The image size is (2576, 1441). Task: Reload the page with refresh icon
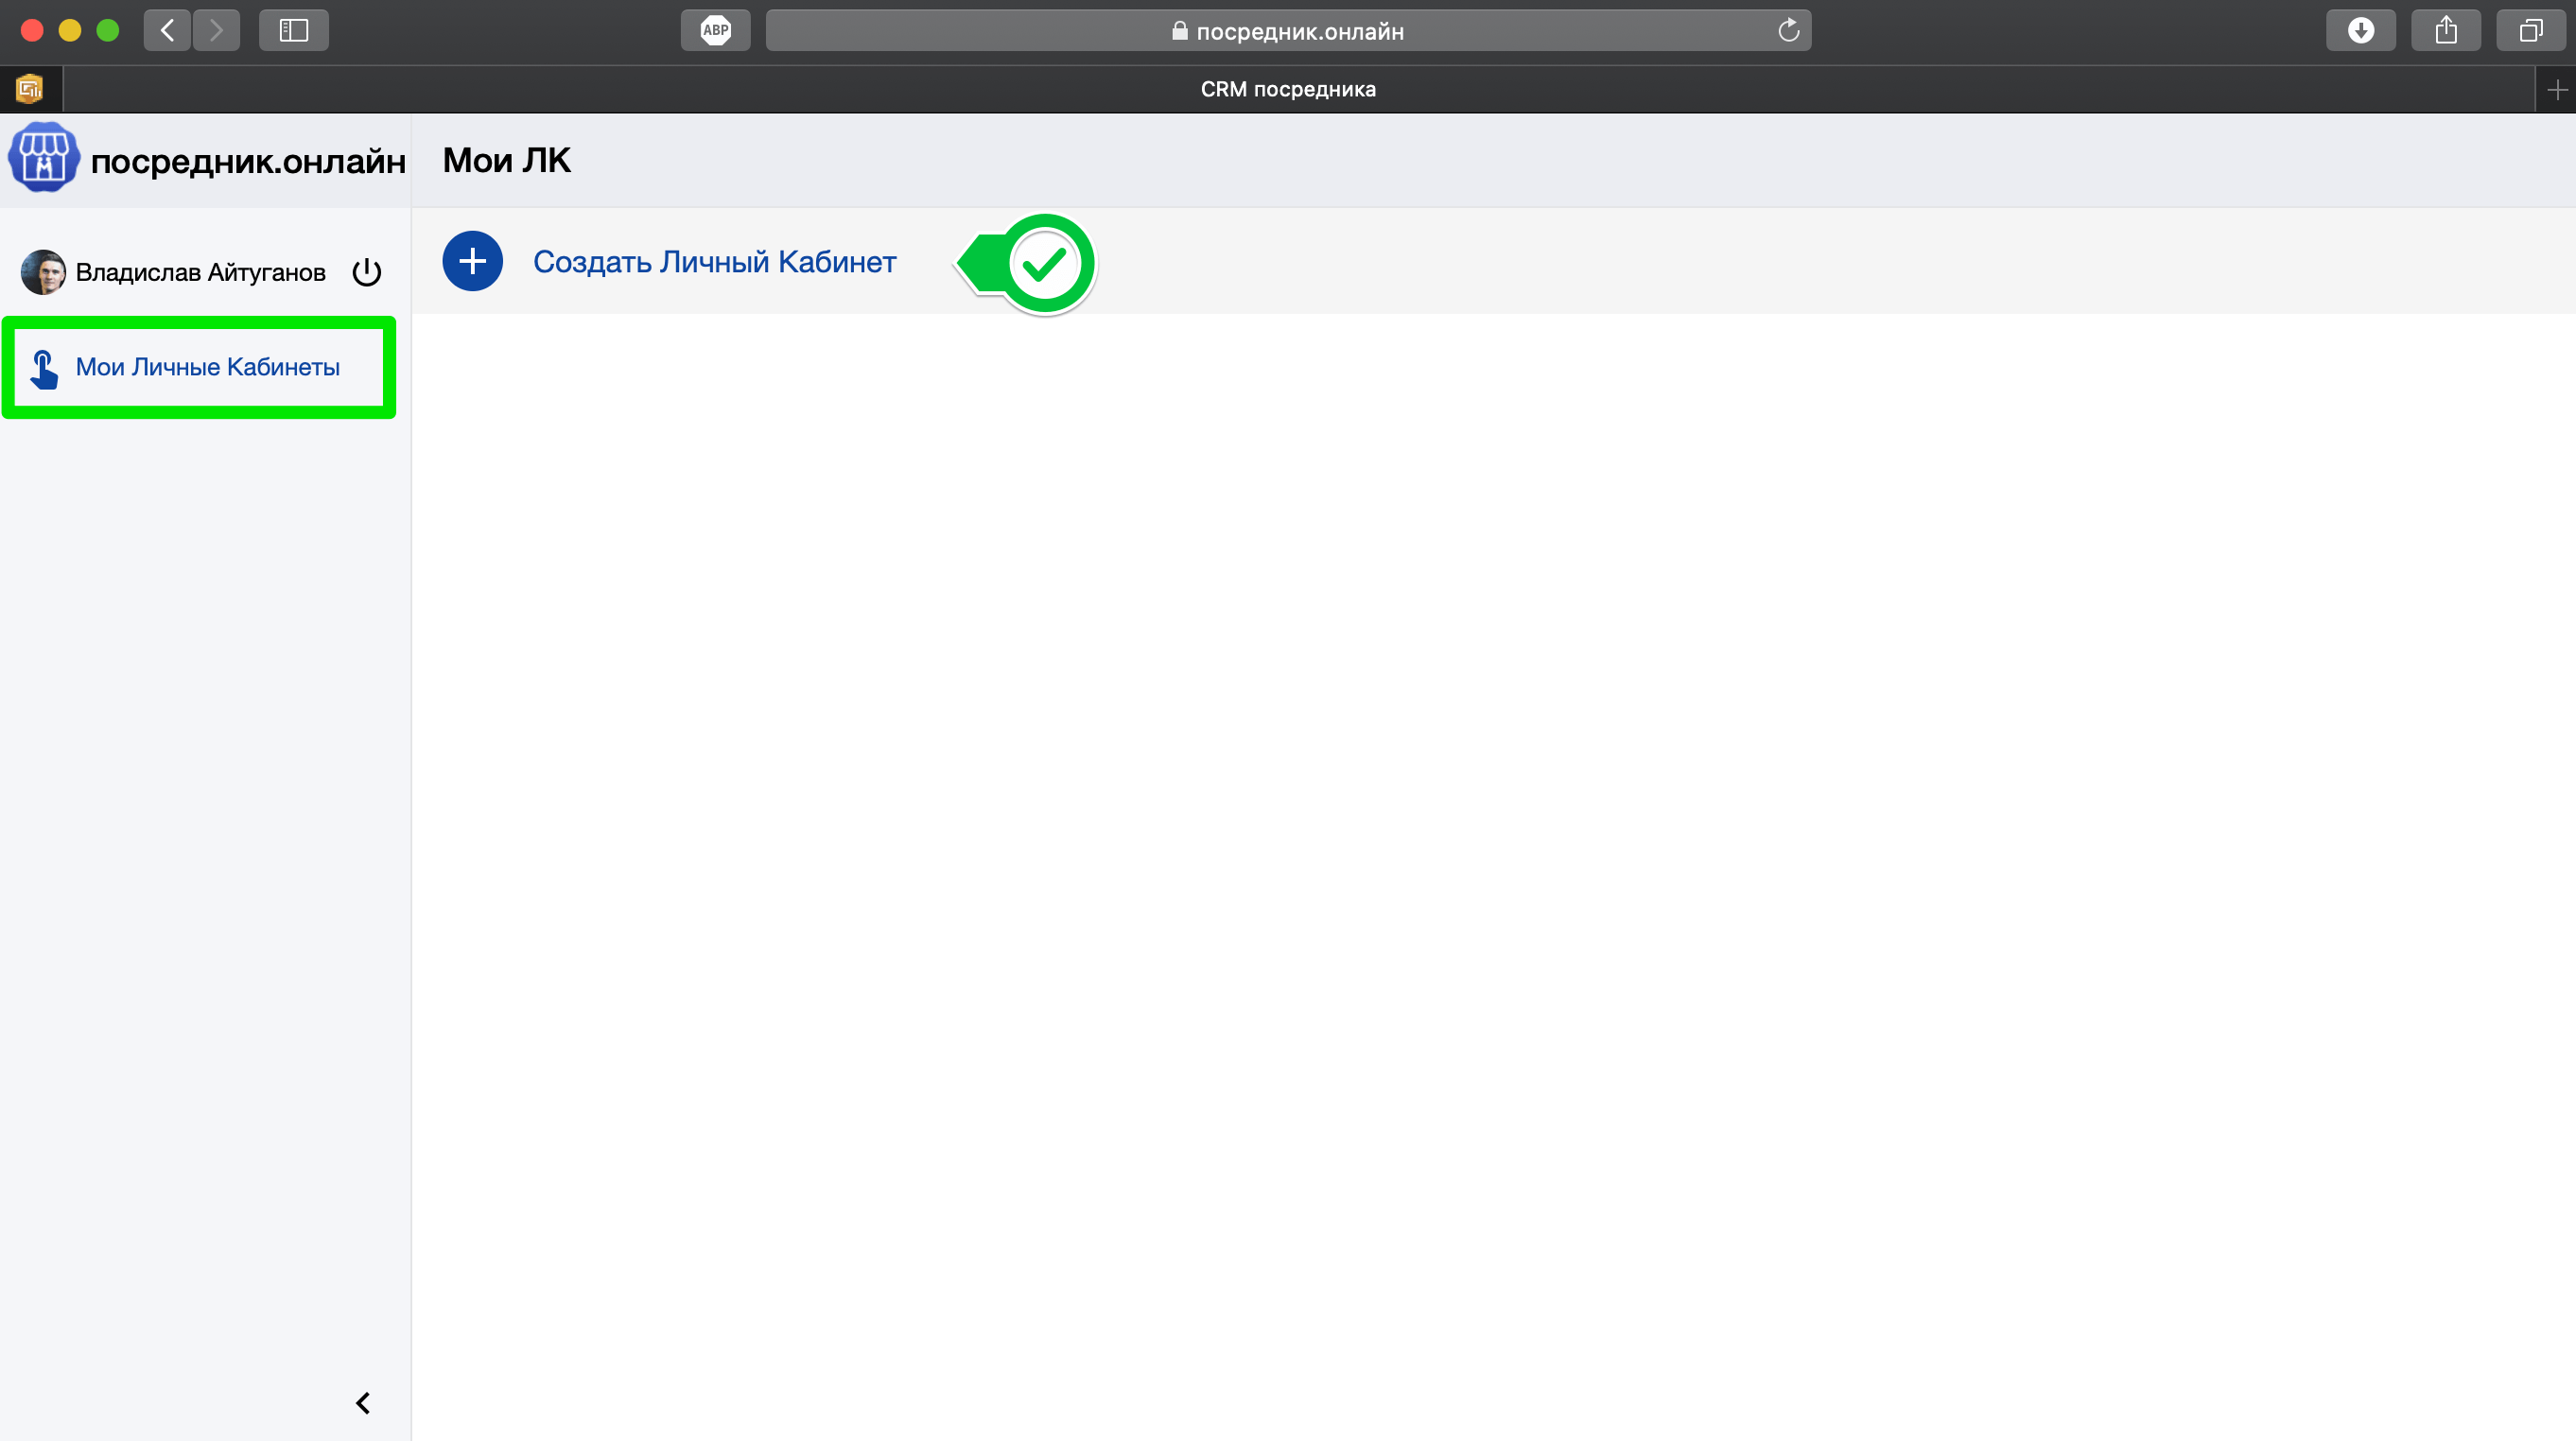point(1788,30)
